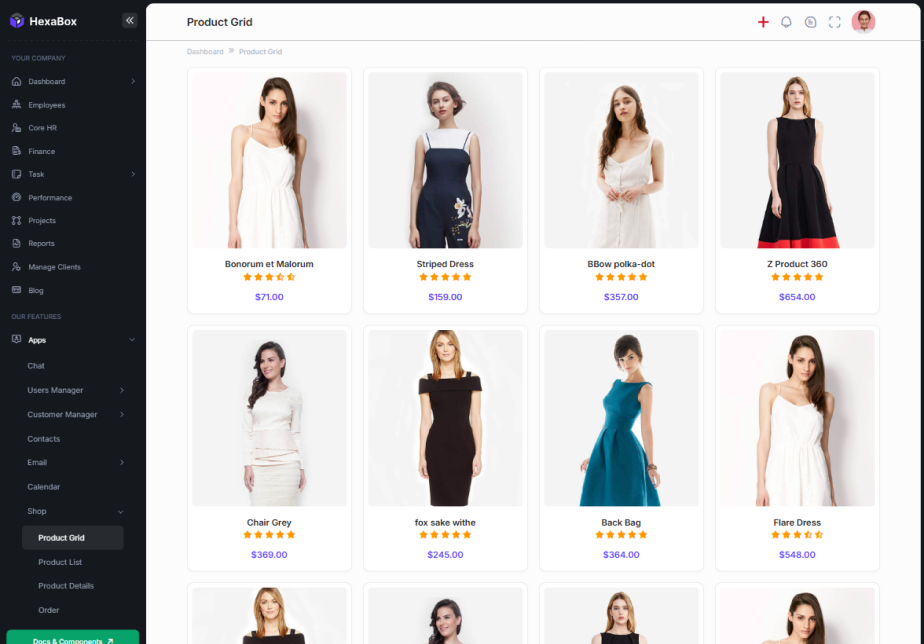
Task: Open the Back Bag product title
Action: coord(621,523)
